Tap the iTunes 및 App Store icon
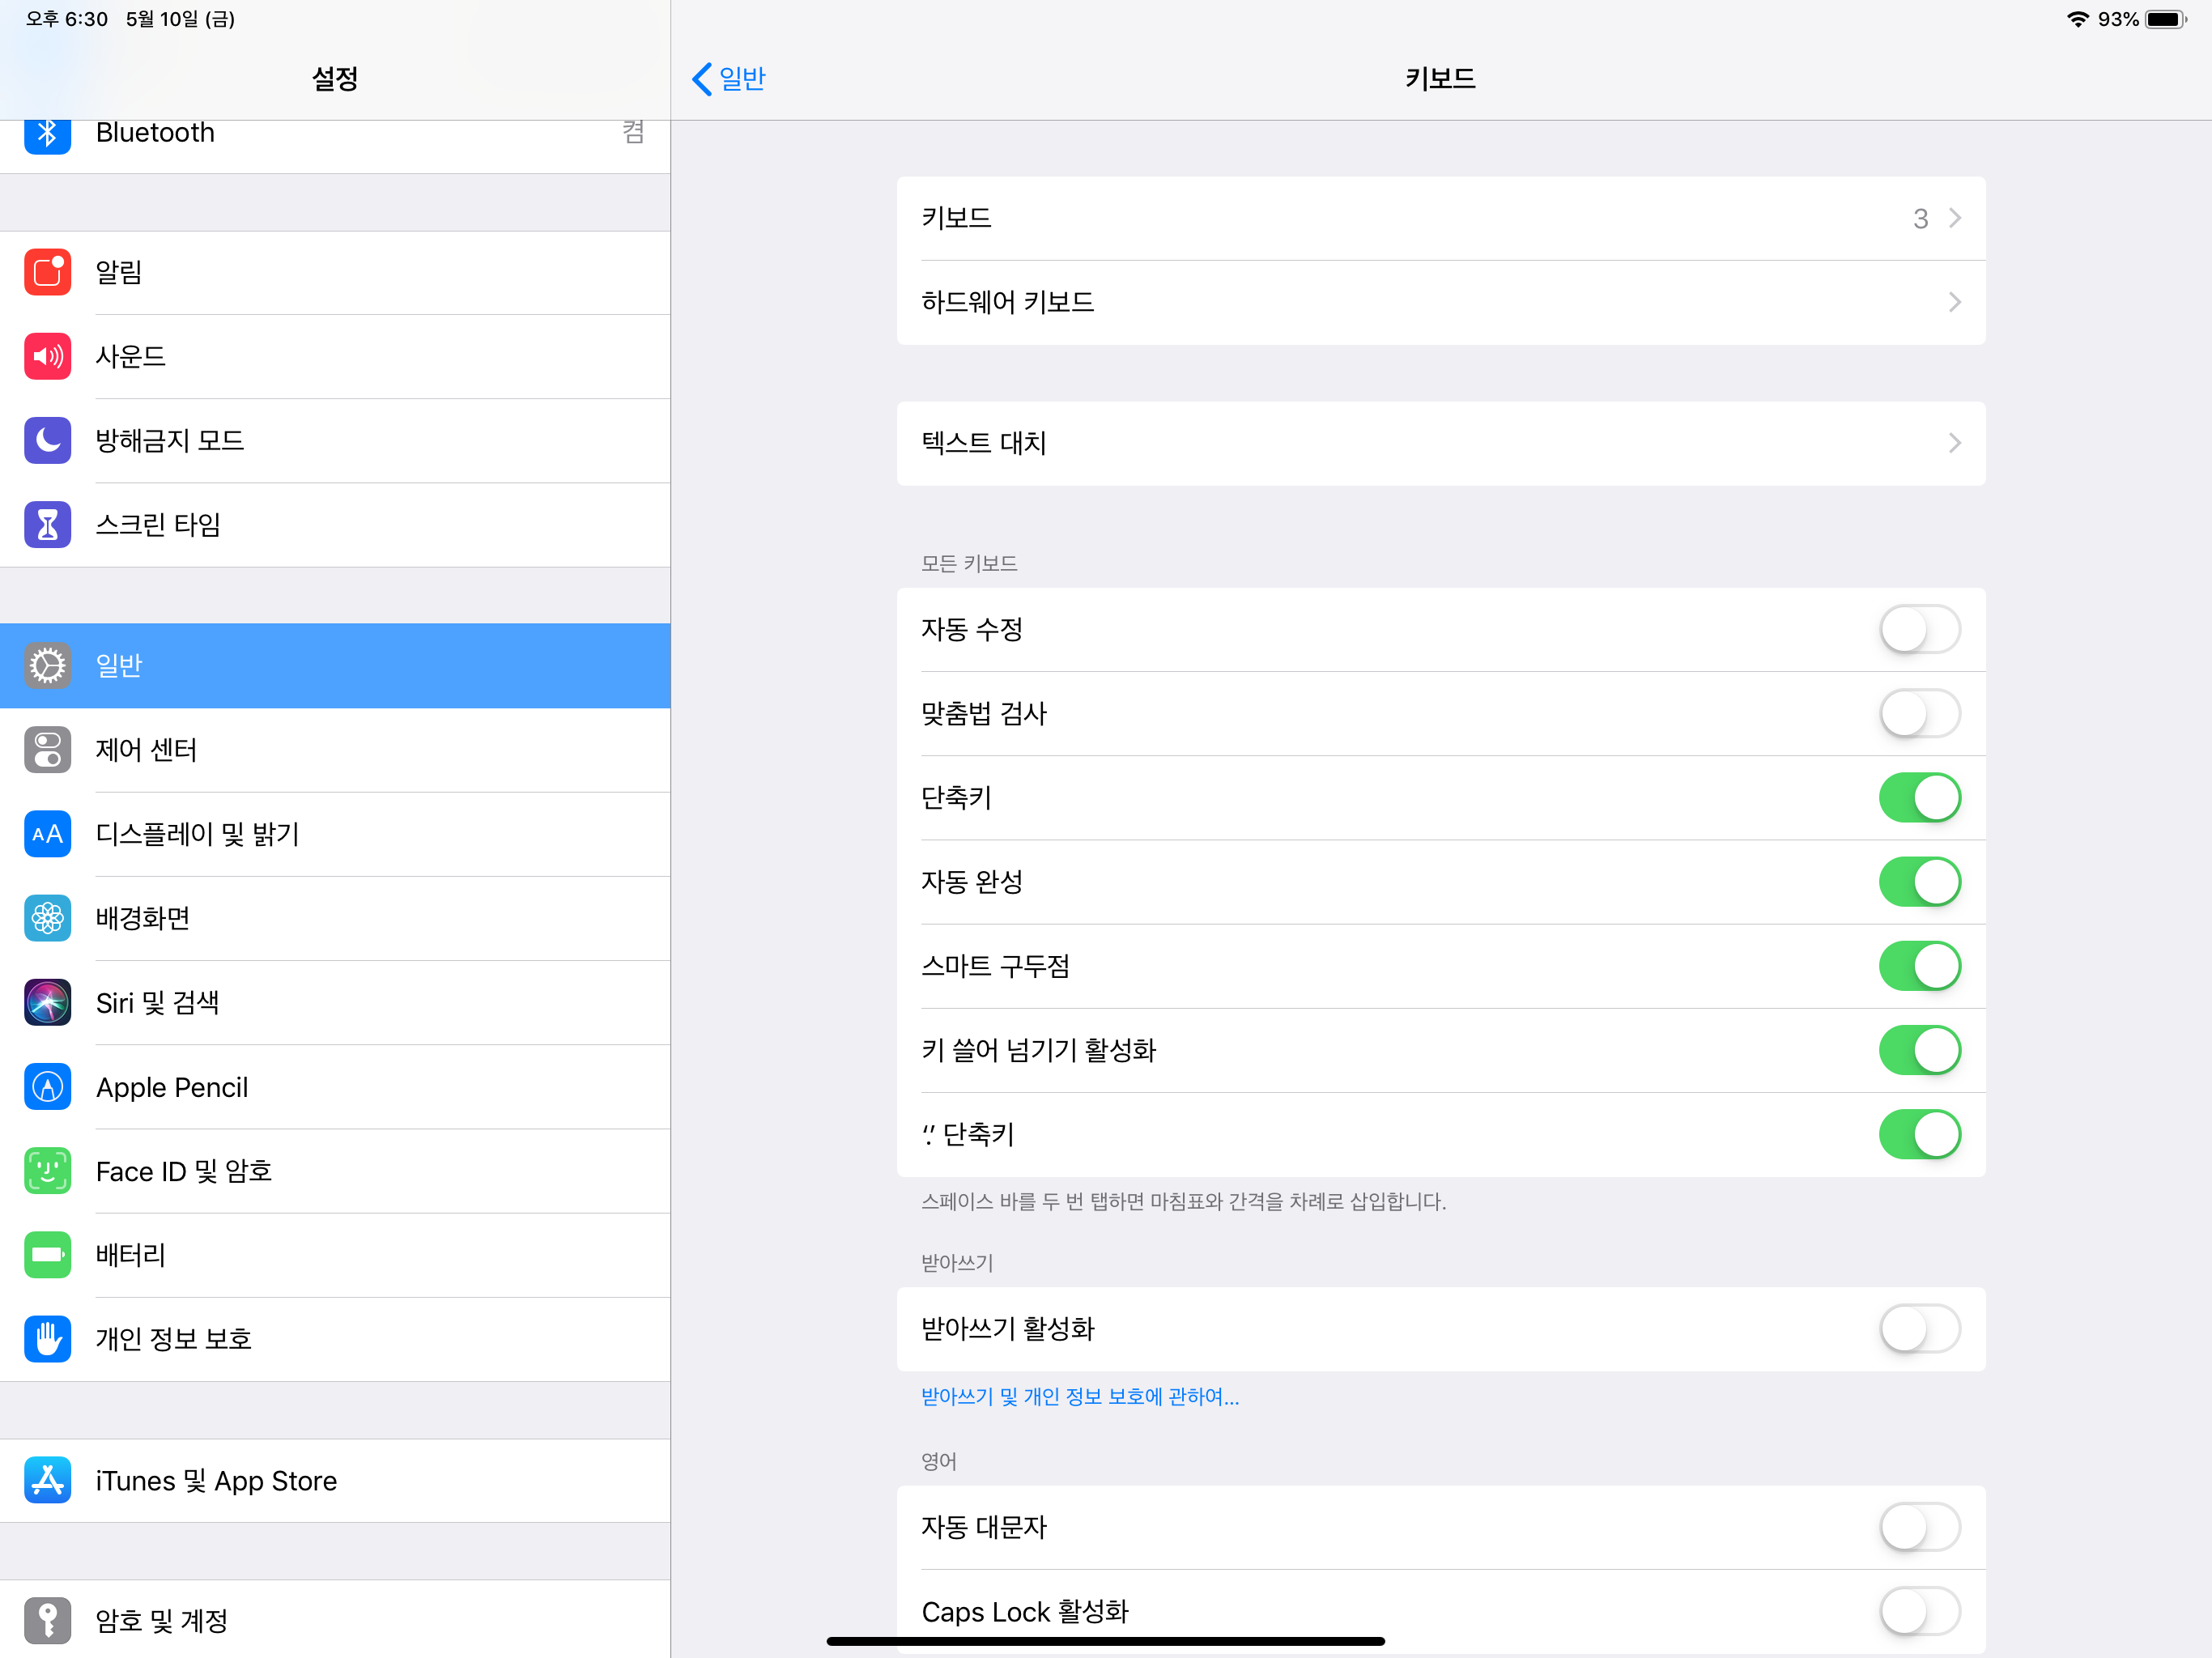2212x1658 pixels. (x=47, y=1480)
